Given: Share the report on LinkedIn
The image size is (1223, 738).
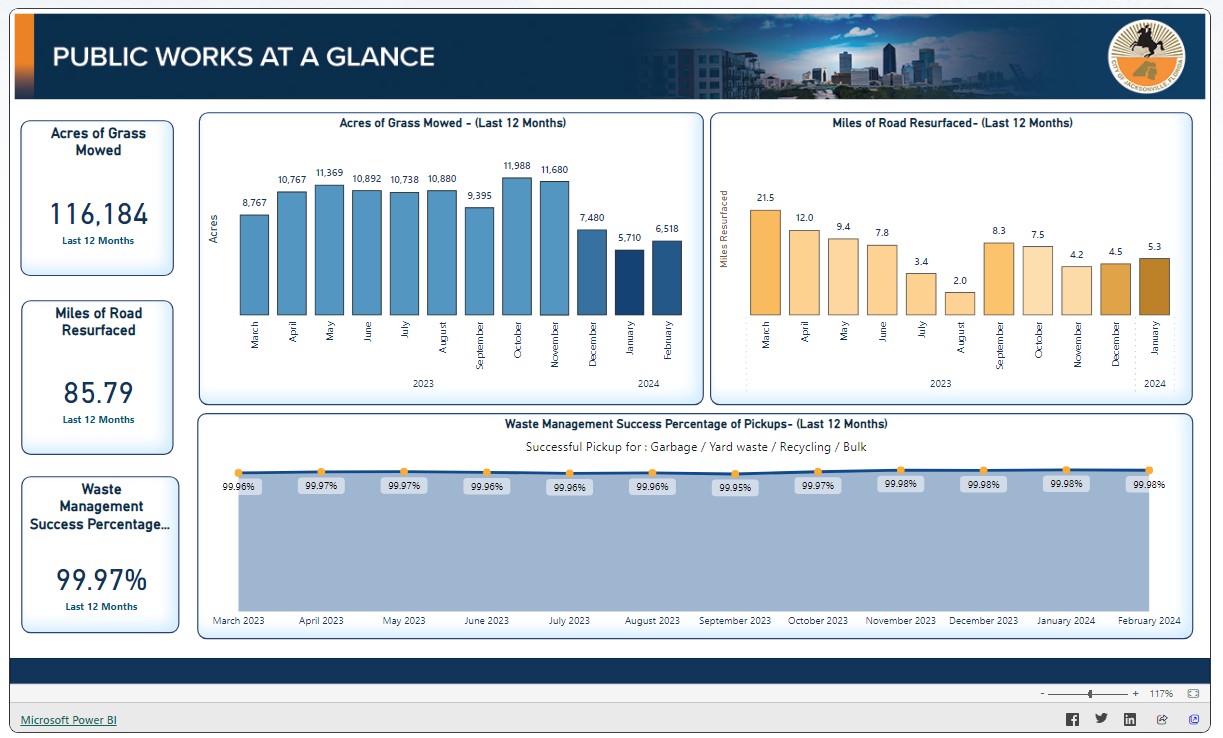Looking at the screenshot, I should pos(1130,718).
